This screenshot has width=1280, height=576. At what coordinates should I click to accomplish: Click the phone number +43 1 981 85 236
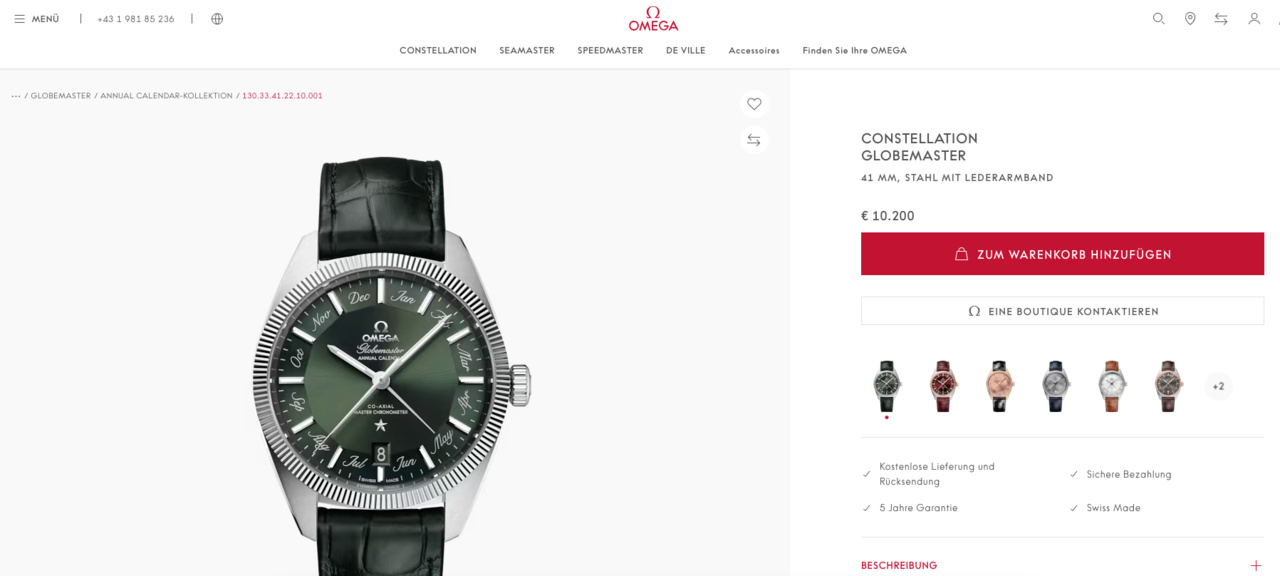pyautogui.click(x=136, y=19)
